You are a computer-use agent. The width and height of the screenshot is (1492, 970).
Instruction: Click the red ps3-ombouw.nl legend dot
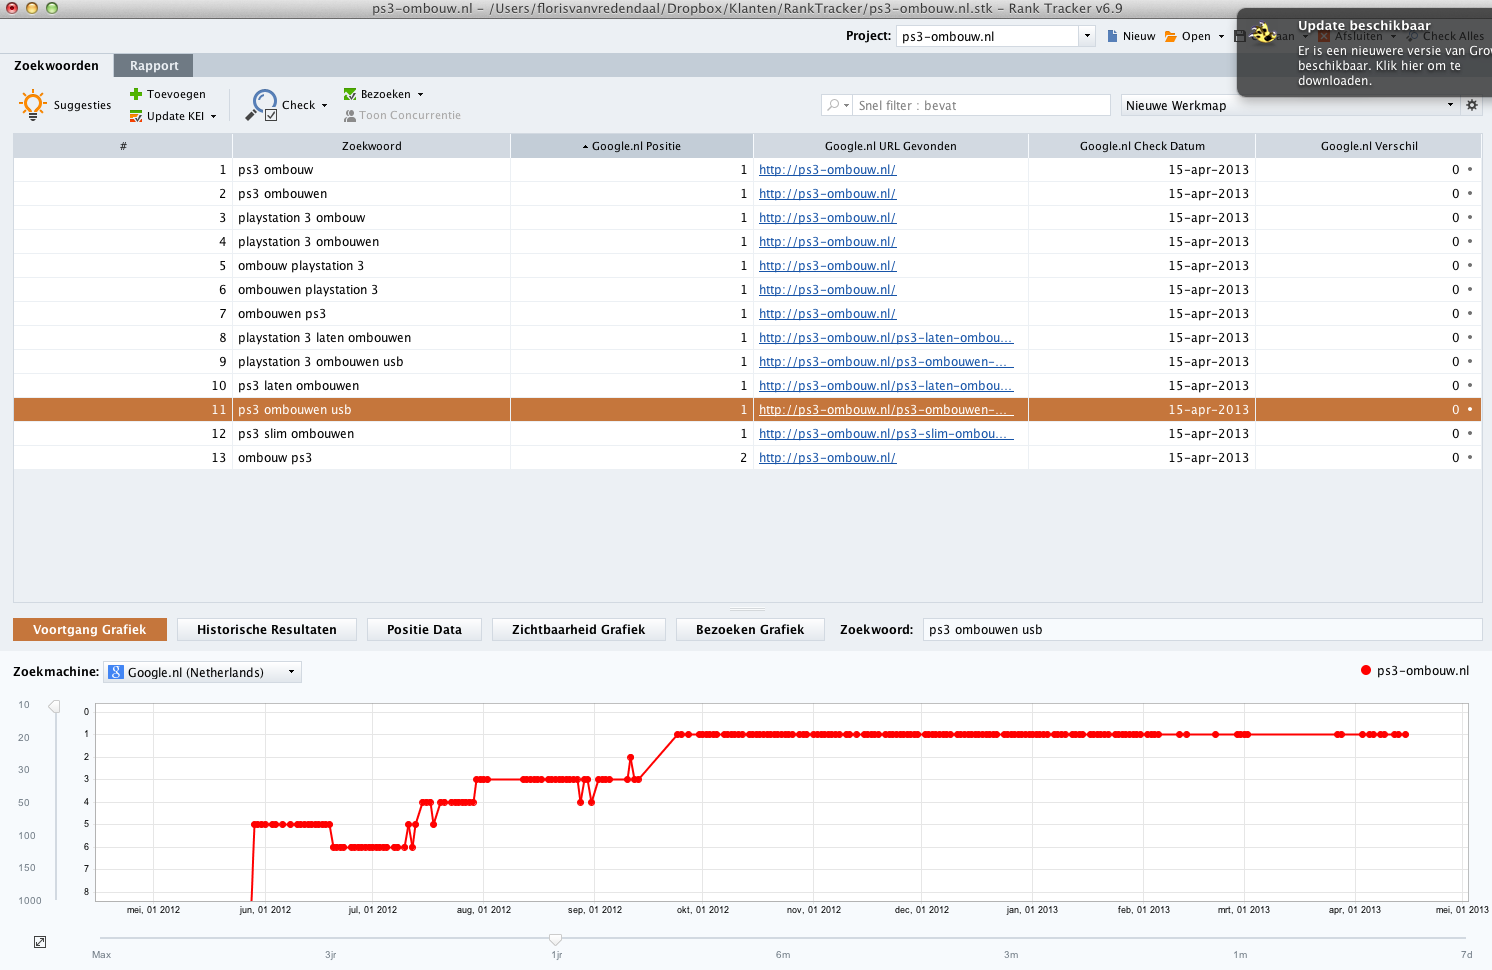click(x=1366, y=670)
